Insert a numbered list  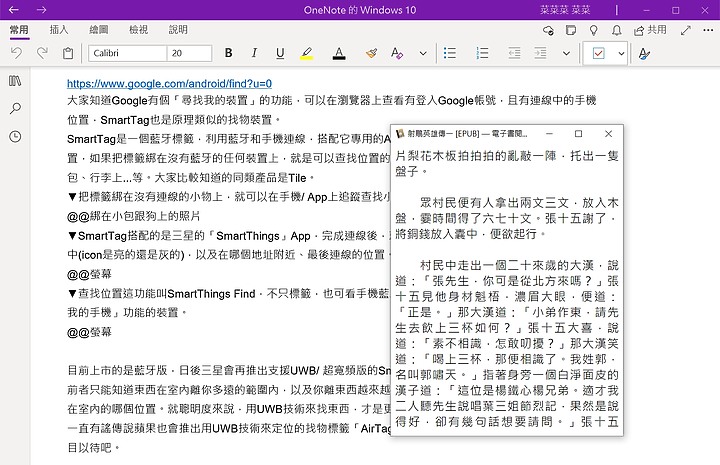click(x=482, y=53)
